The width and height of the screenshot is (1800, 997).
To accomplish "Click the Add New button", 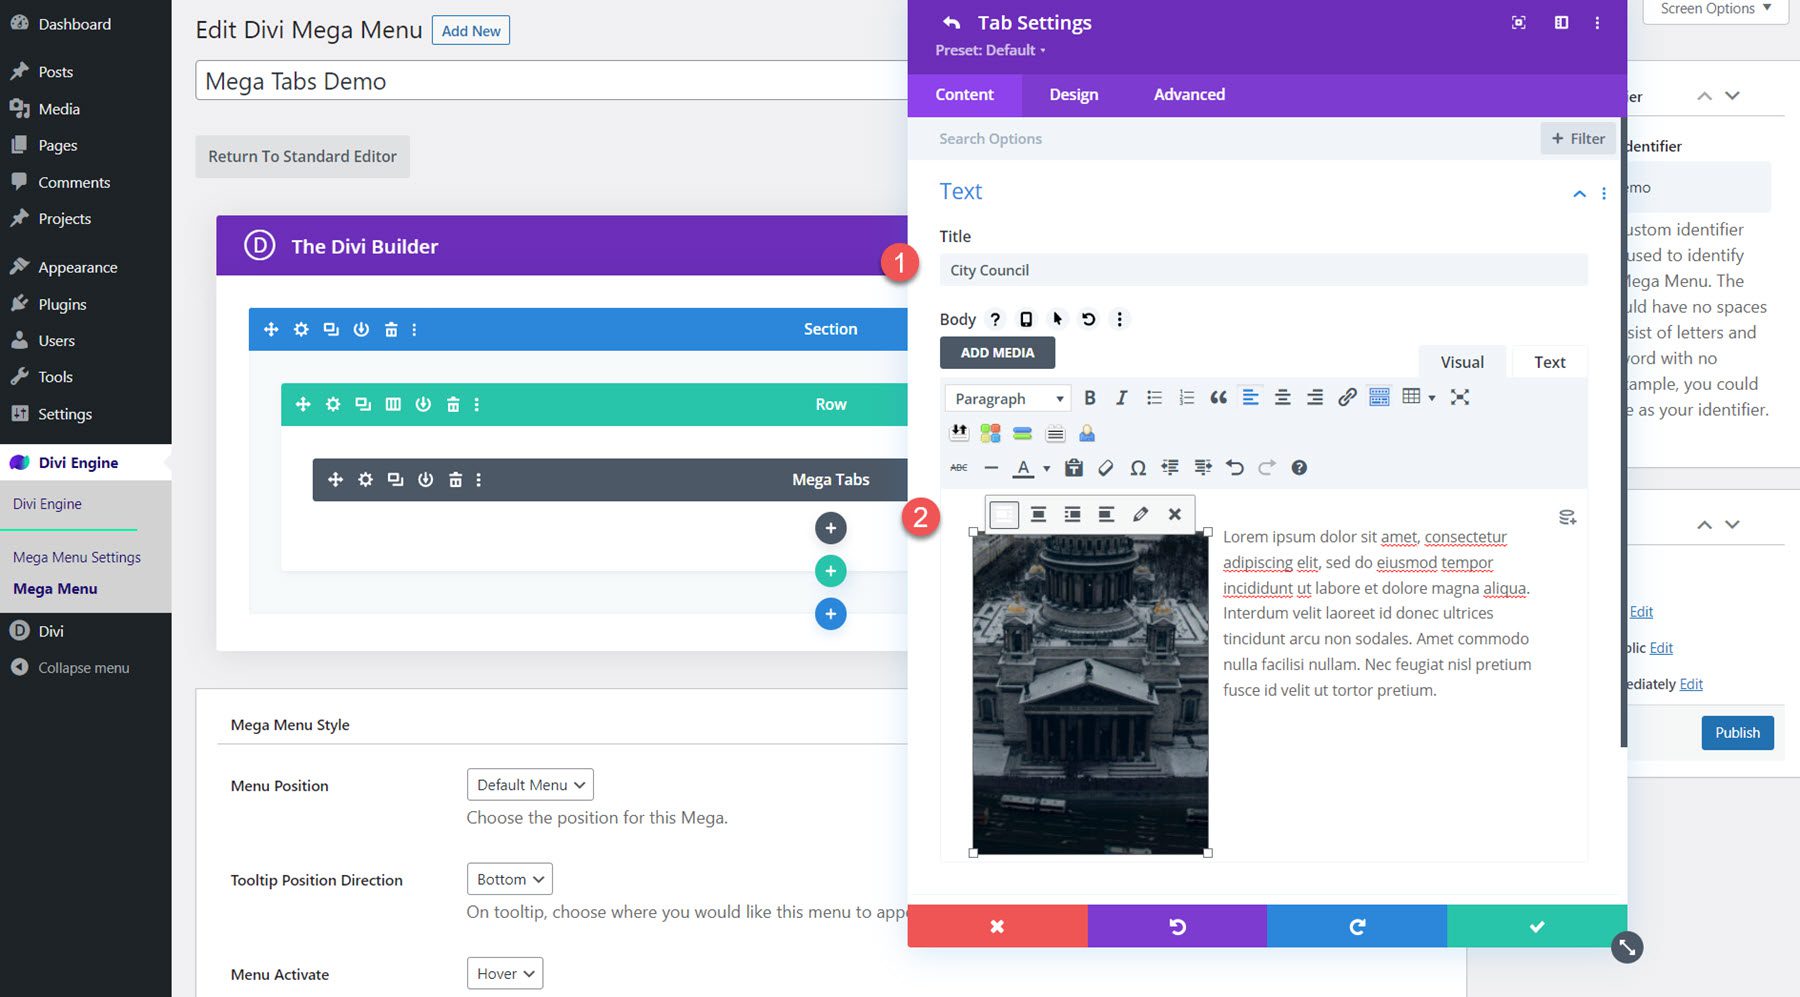I will [x=470, y=30].
